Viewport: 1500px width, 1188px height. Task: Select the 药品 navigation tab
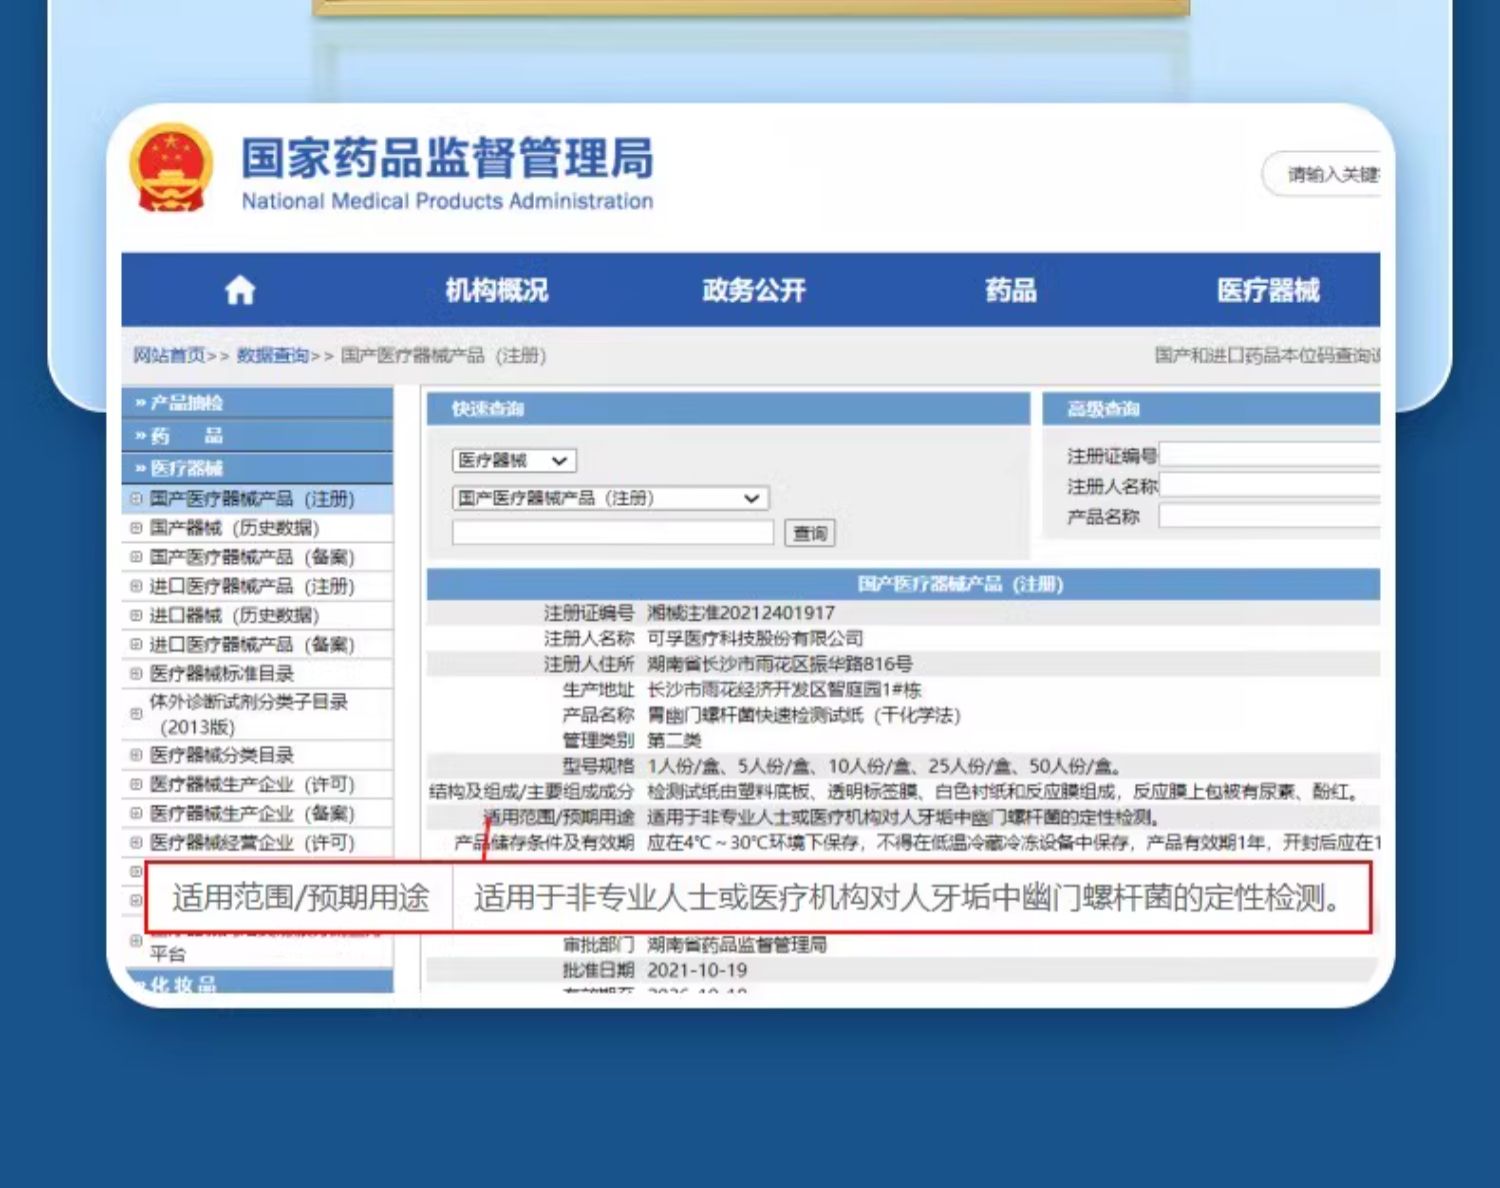tap(1010, 291)
